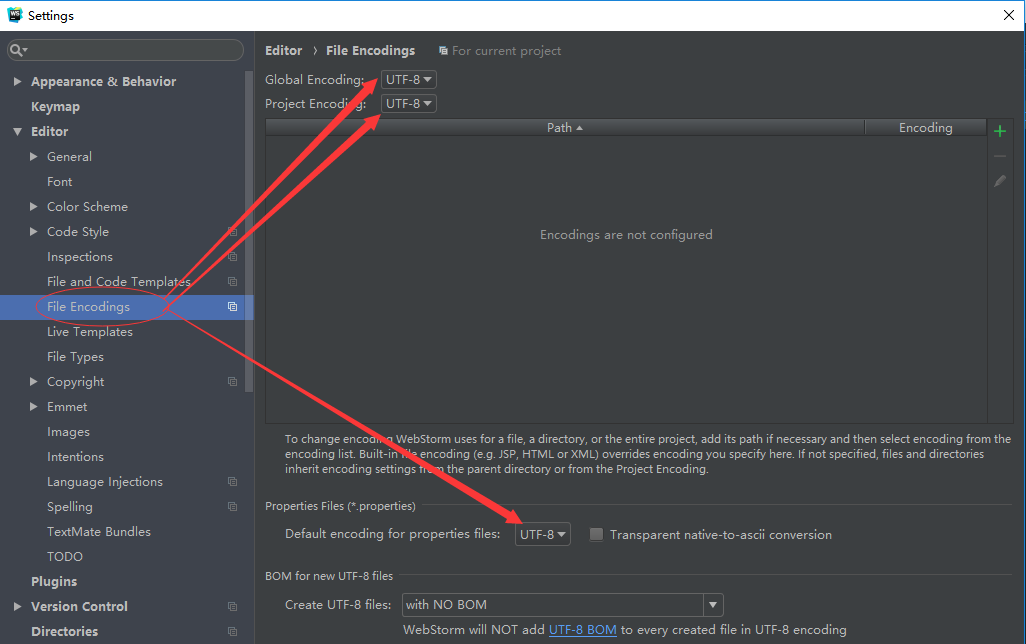Focus the settings search field
This screenshot has height=644, width=1026.
click(125, 50)
